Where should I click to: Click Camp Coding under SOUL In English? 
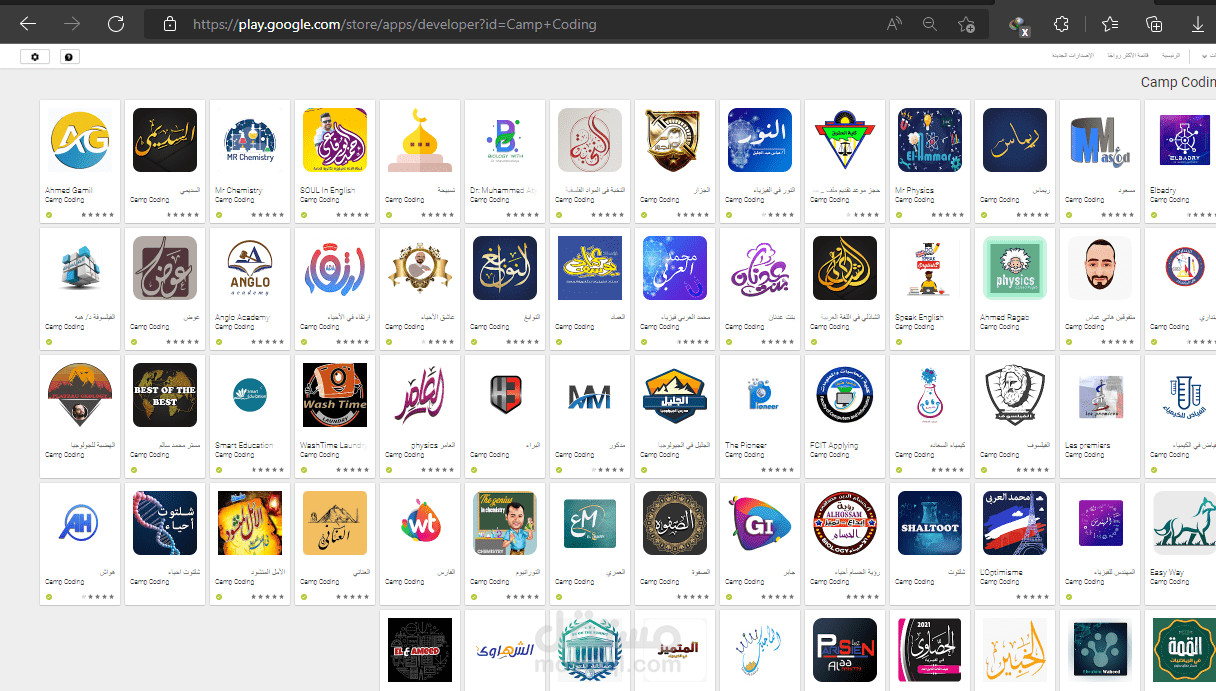(320, 199)
